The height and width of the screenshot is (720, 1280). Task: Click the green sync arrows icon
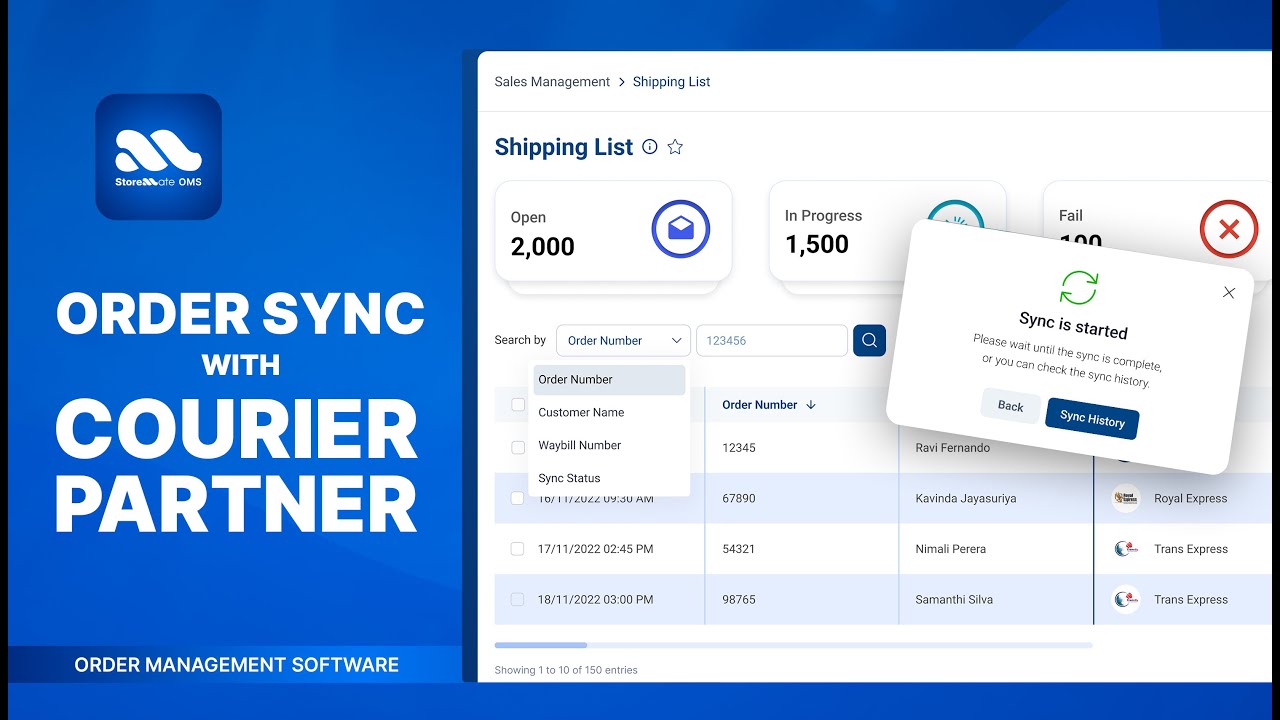[x=1079, y=287]
